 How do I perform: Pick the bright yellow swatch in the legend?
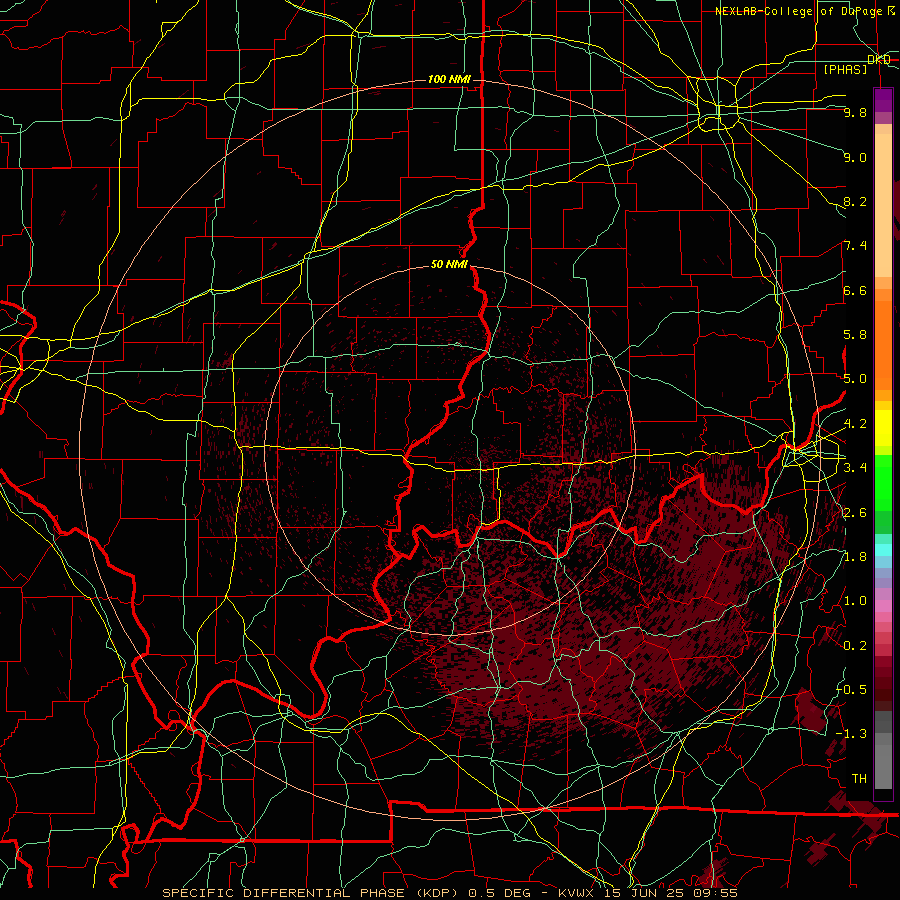(x=883, y=428)
